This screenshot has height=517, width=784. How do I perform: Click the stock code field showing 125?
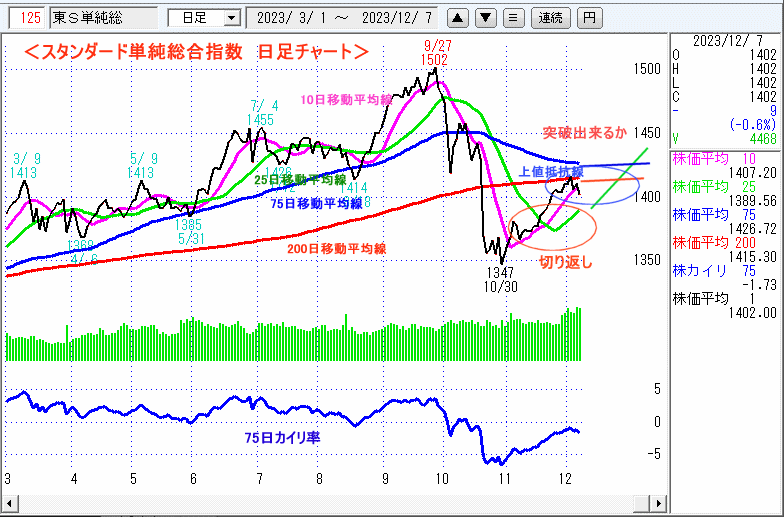coord(29,17)
